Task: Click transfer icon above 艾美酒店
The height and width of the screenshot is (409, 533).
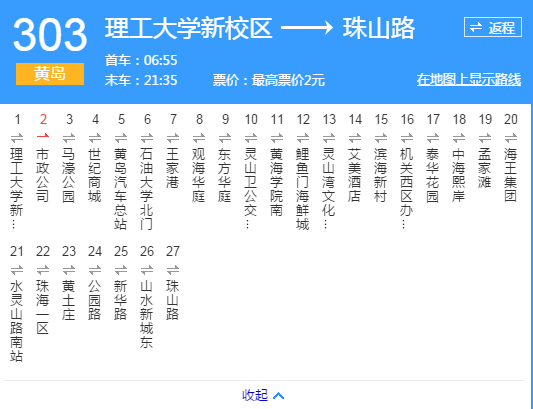Action: pos(355,138)
